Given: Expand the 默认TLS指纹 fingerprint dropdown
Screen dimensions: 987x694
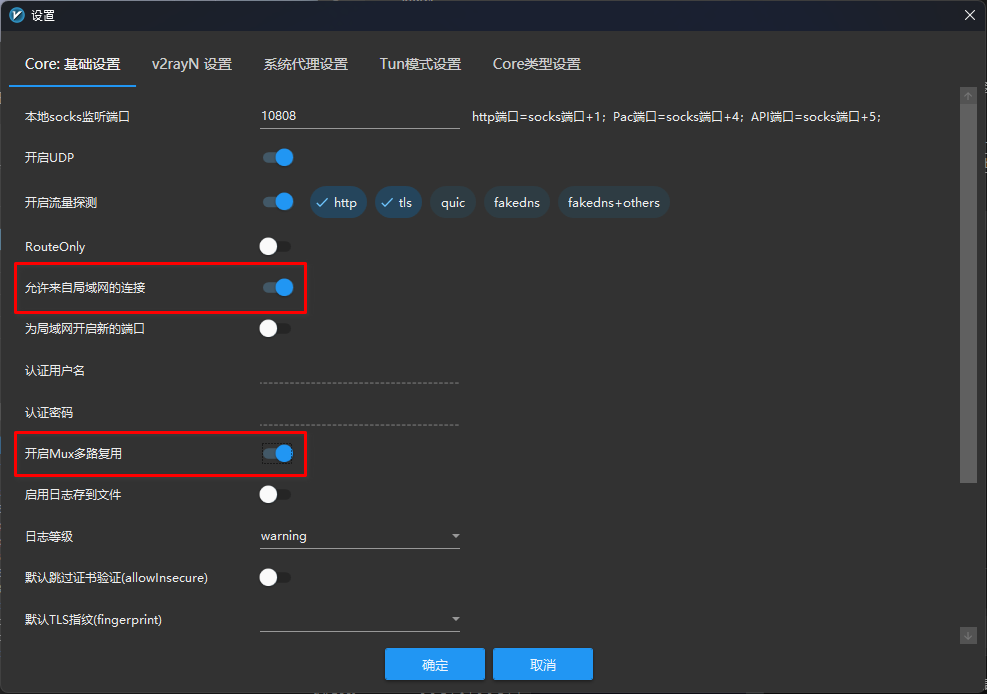Looking at the screenshot, I should point(359,620).
